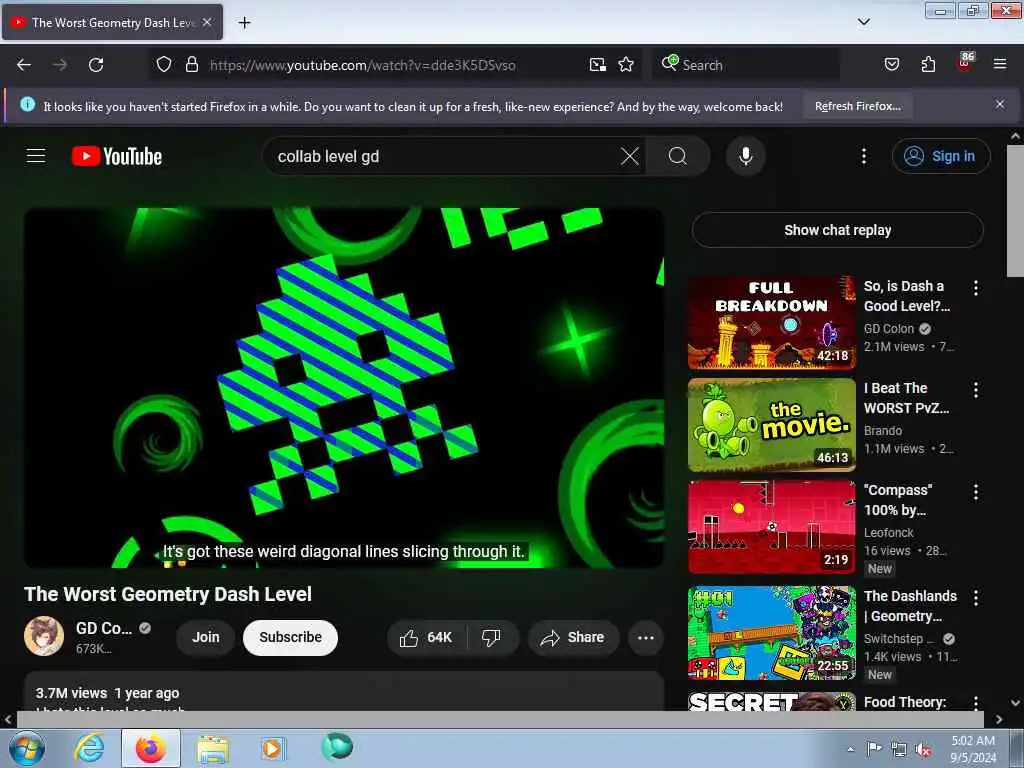1024x768 pixels.
Task: Open options for 'So, is Dash' video
Action: coord(976,288)
